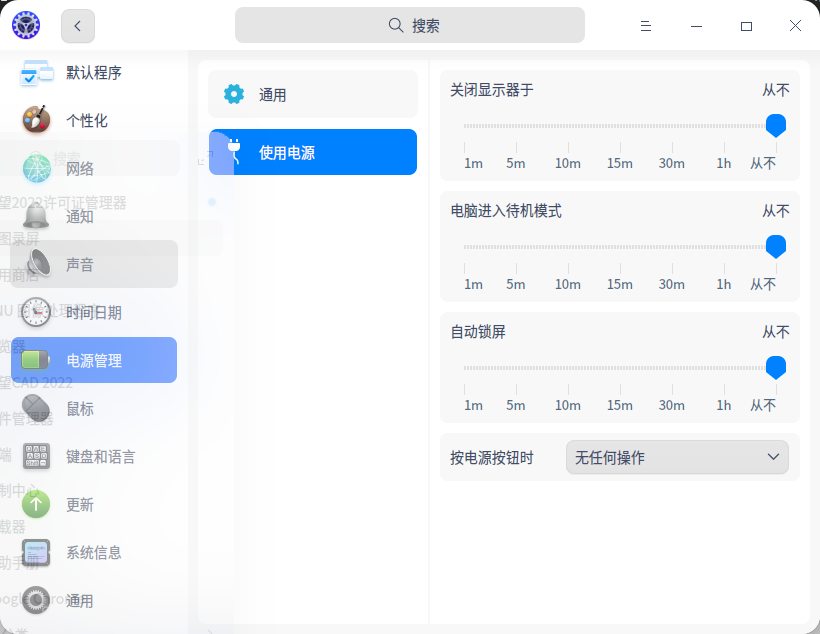Move the 自动锁屏 slider to 30m

coord(671,367)
